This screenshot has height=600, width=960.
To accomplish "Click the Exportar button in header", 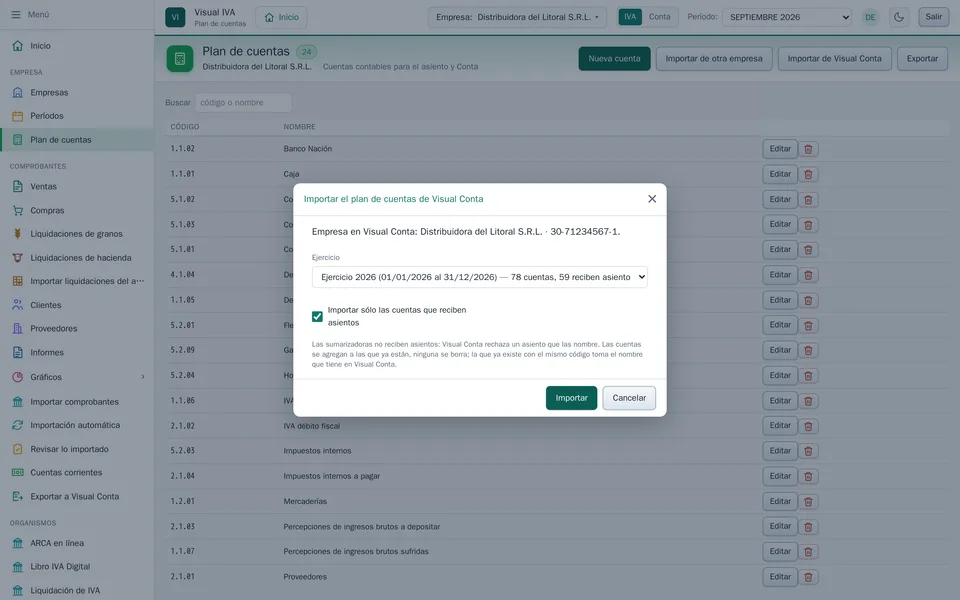I will [922, 59].
